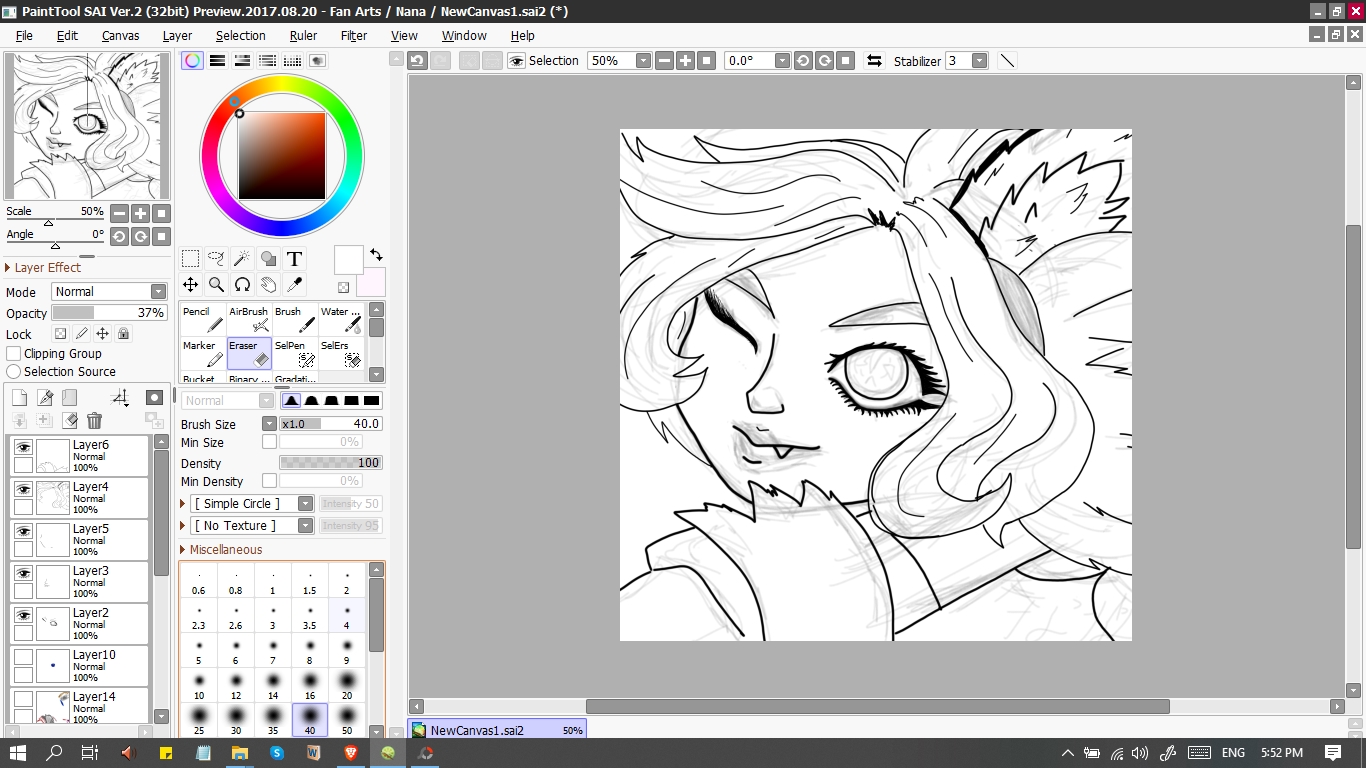Hide Layer5 with its eye icon
1366x768 pixels.
click(23, 531)
